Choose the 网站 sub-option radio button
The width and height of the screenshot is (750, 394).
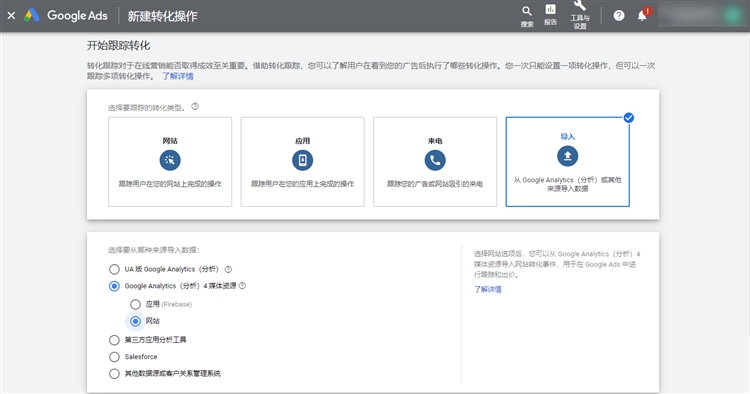(135, 321)
